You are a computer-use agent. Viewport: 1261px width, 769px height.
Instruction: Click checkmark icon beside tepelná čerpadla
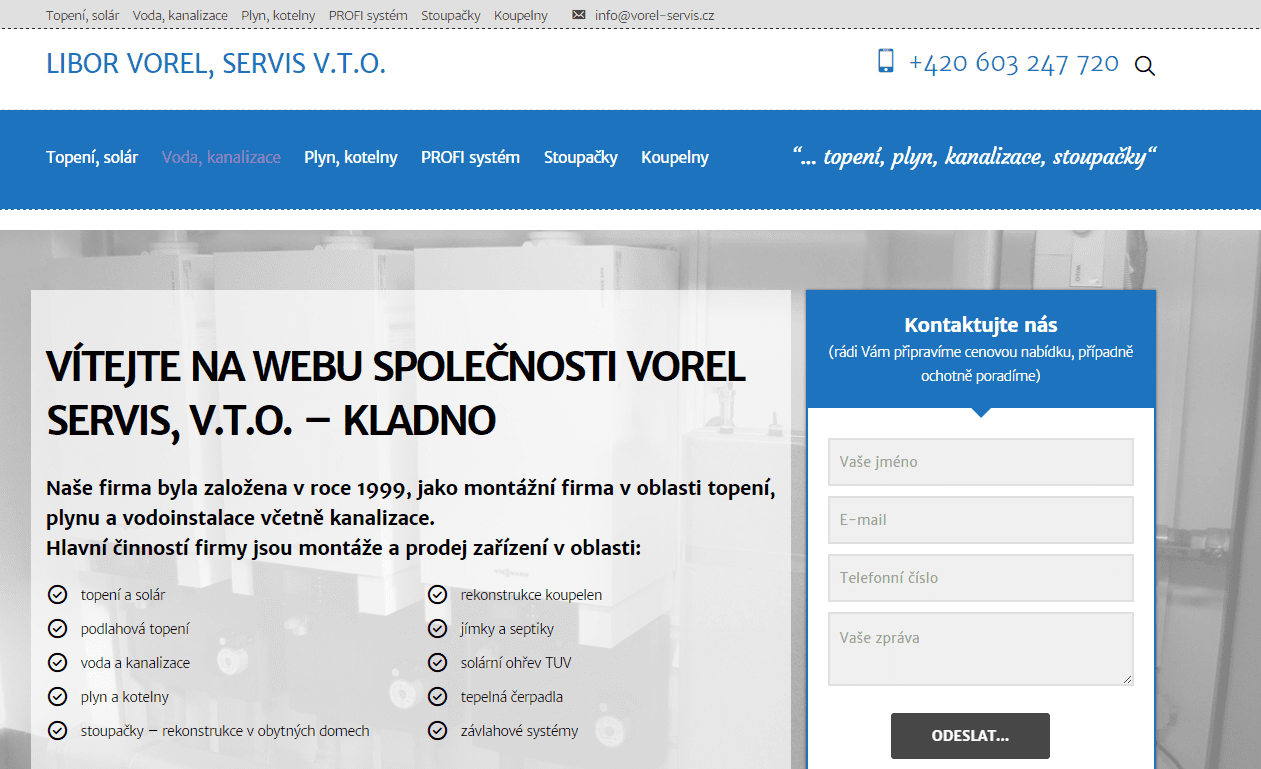437,697
